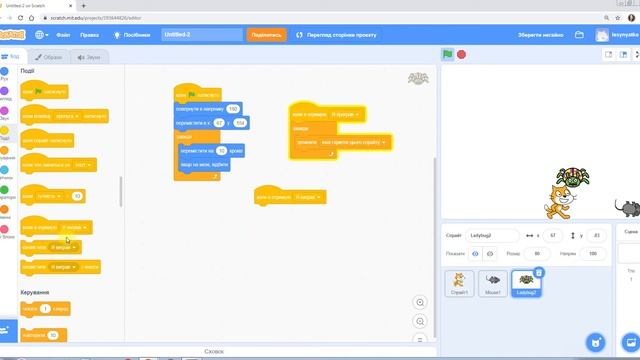Viewport: 640px width, 360px height.
Task: Click the red stop button above stage
Action: click(x=461, y=54)
